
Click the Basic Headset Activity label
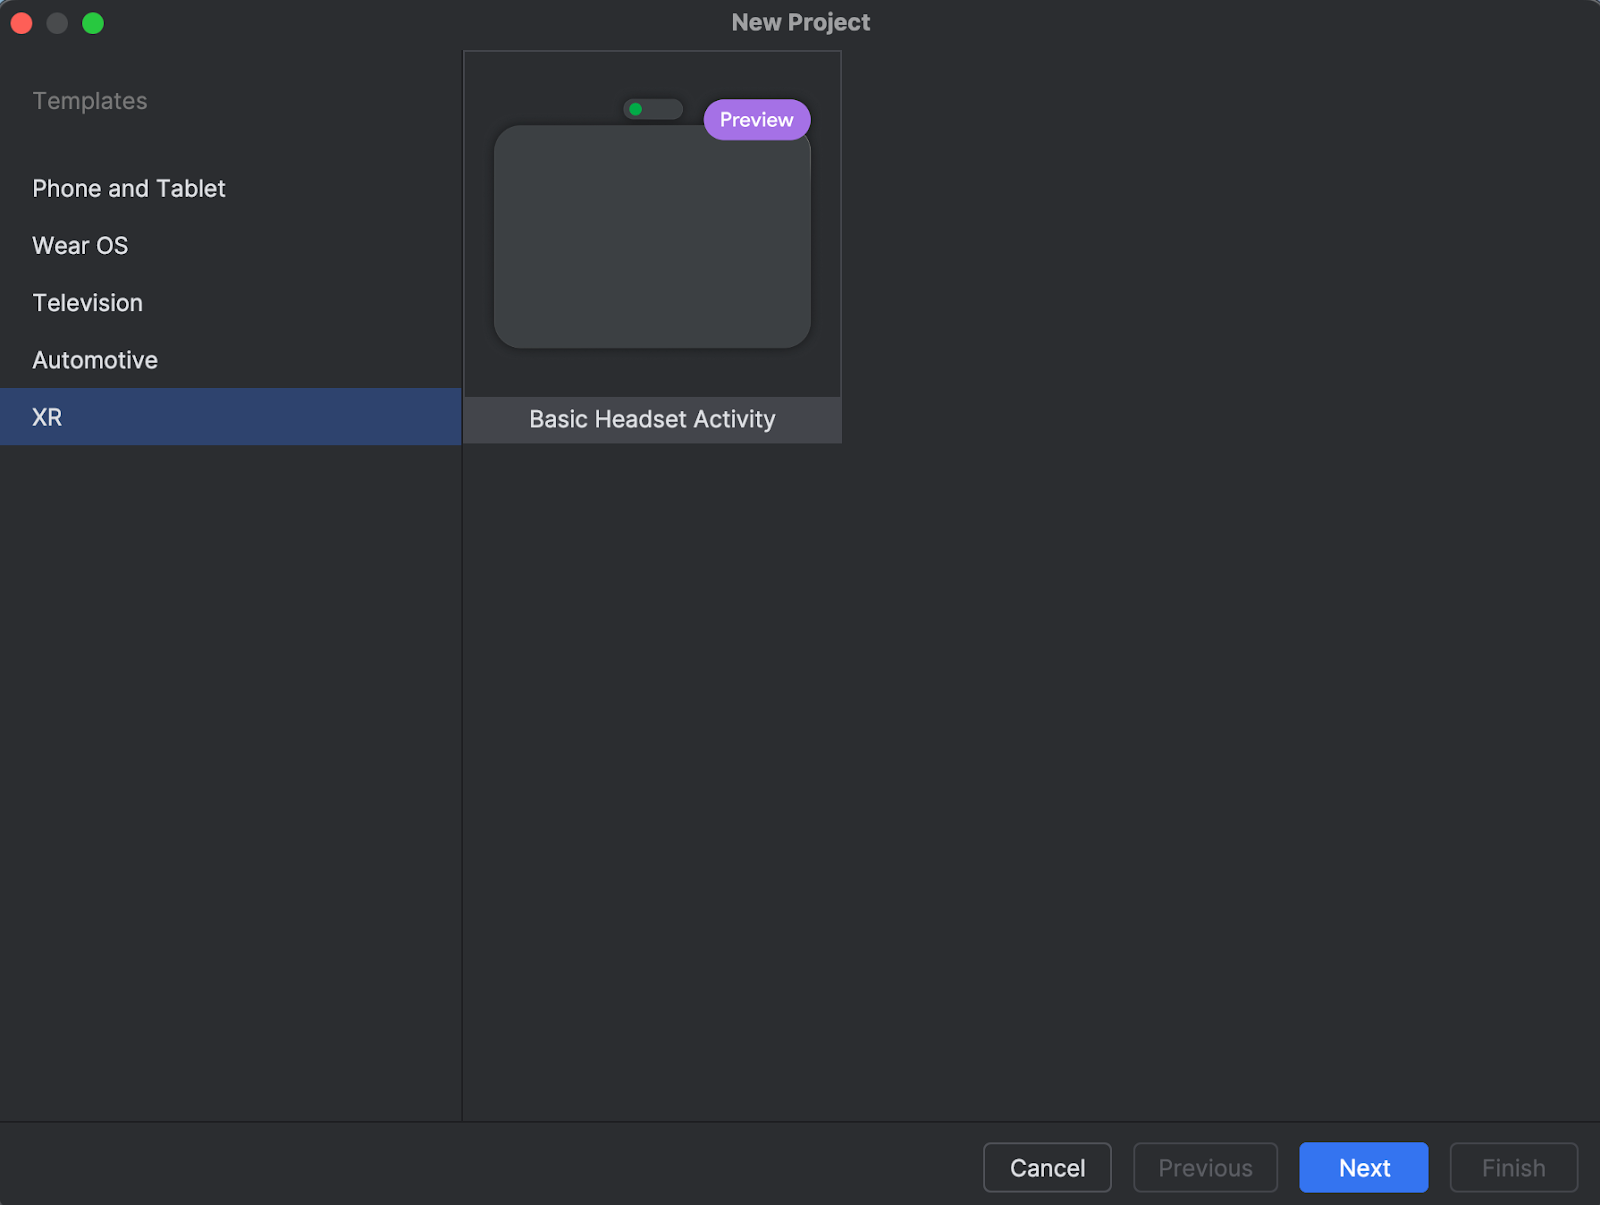[651, 419]
